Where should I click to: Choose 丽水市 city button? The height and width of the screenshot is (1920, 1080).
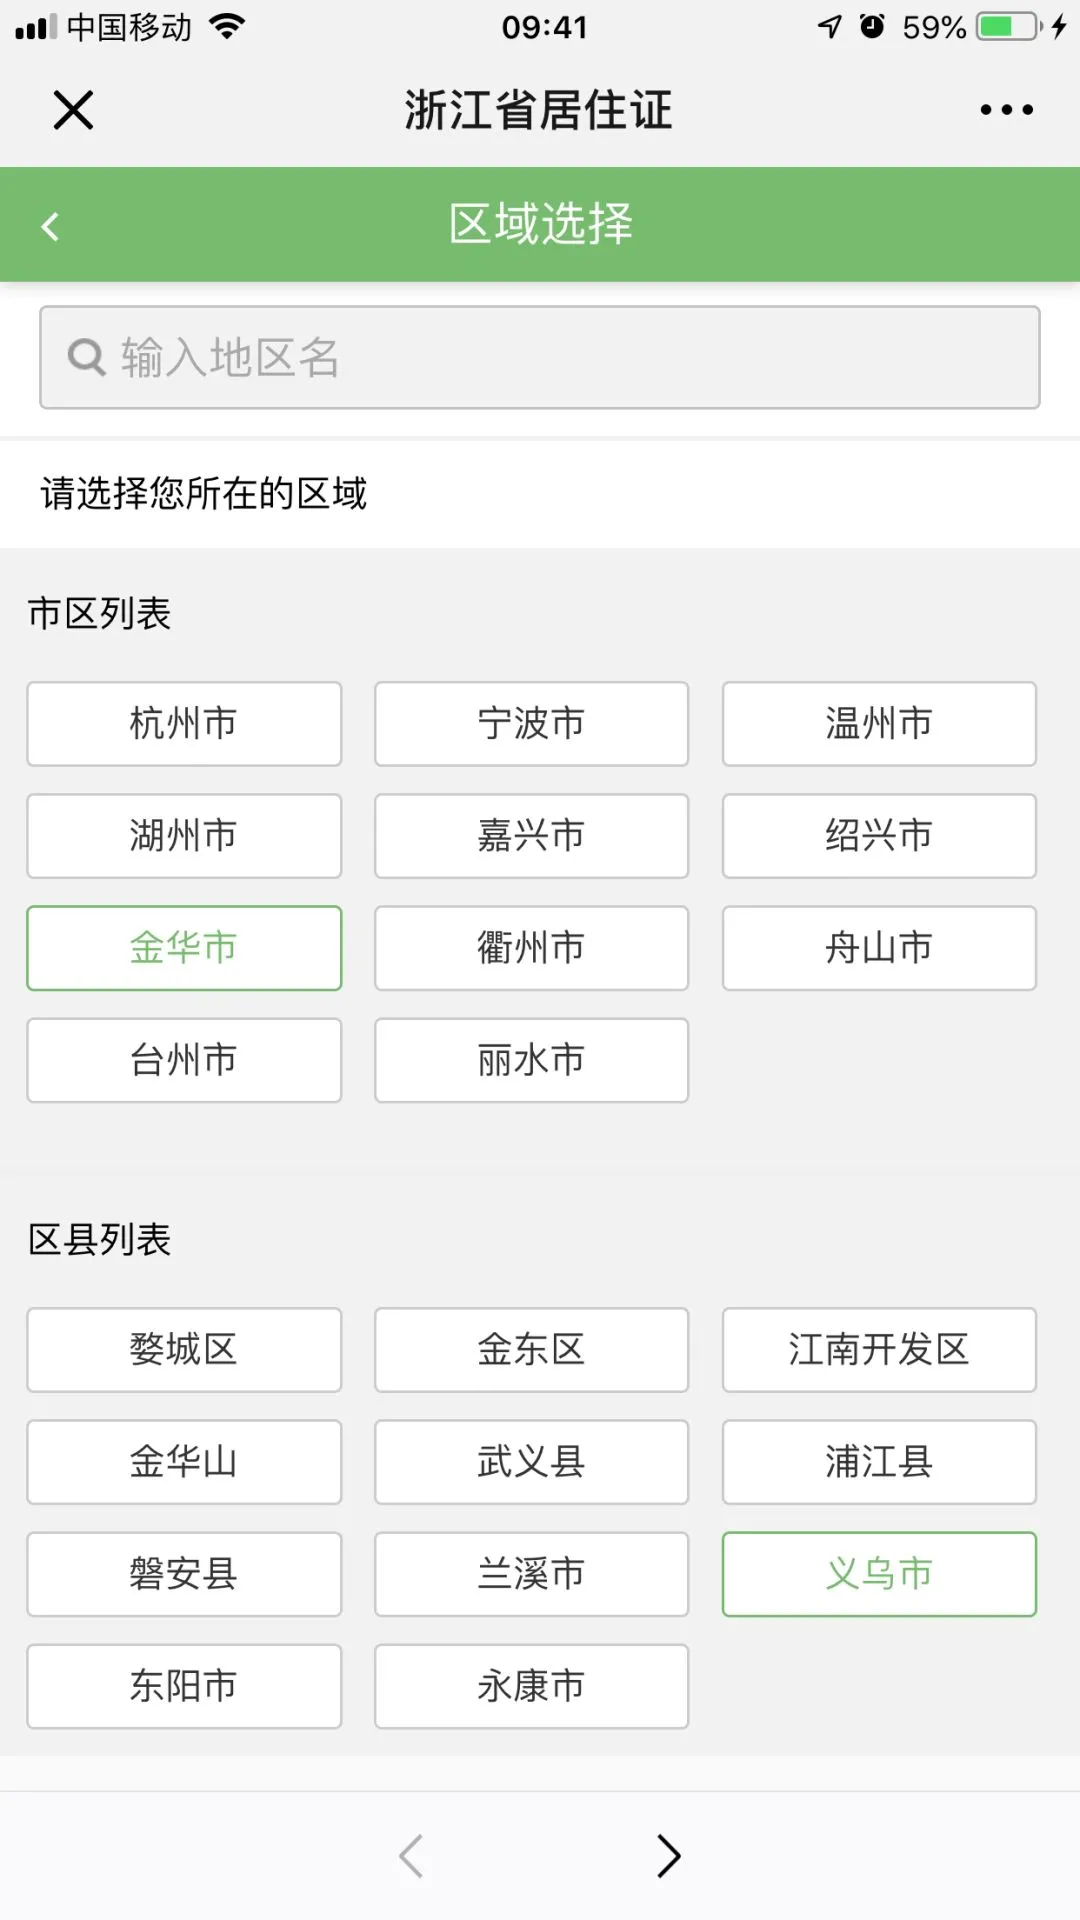(532, 1060)
